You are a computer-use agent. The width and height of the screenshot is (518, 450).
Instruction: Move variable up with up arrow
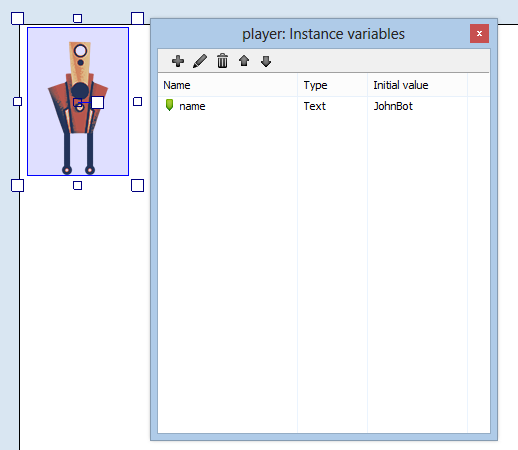tap(244, 61)
